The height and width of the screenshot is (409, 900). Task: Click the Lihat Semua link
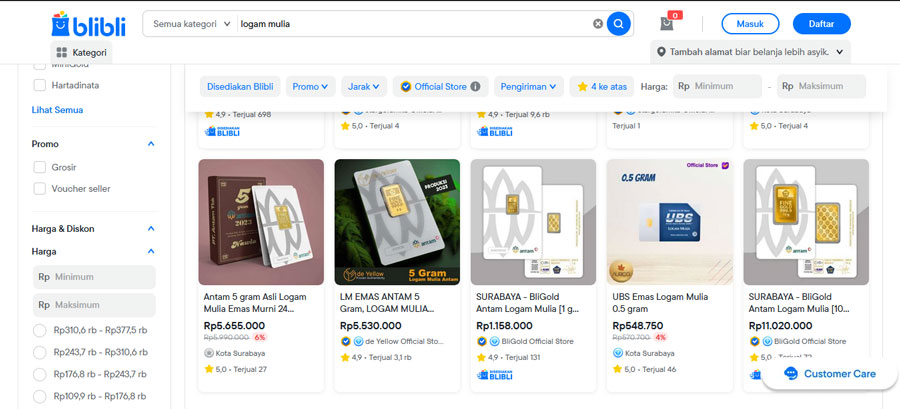[57, 110]
